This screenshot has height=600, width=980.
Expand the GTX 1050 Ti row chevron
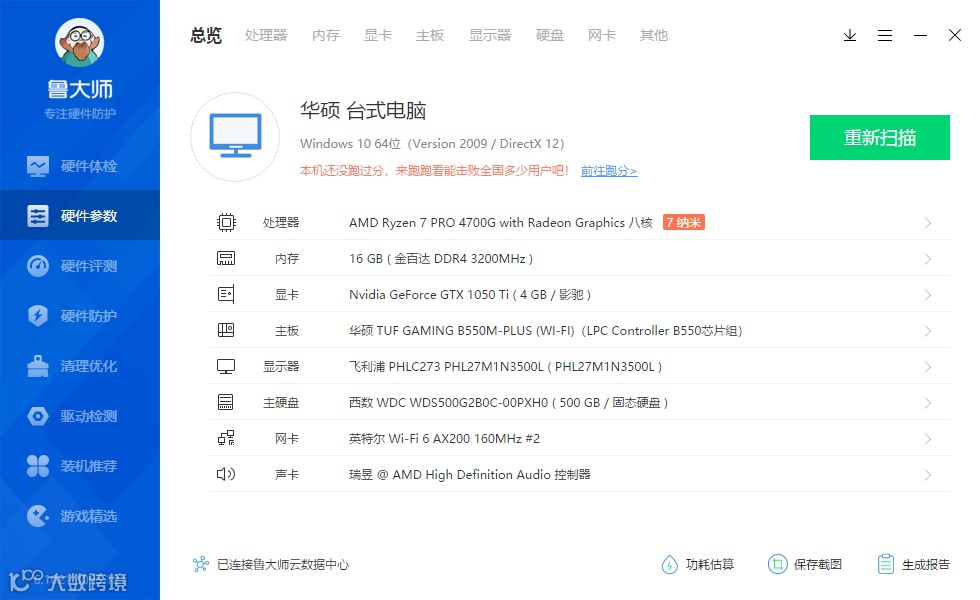pyautogui.click(x=928, y=295)
